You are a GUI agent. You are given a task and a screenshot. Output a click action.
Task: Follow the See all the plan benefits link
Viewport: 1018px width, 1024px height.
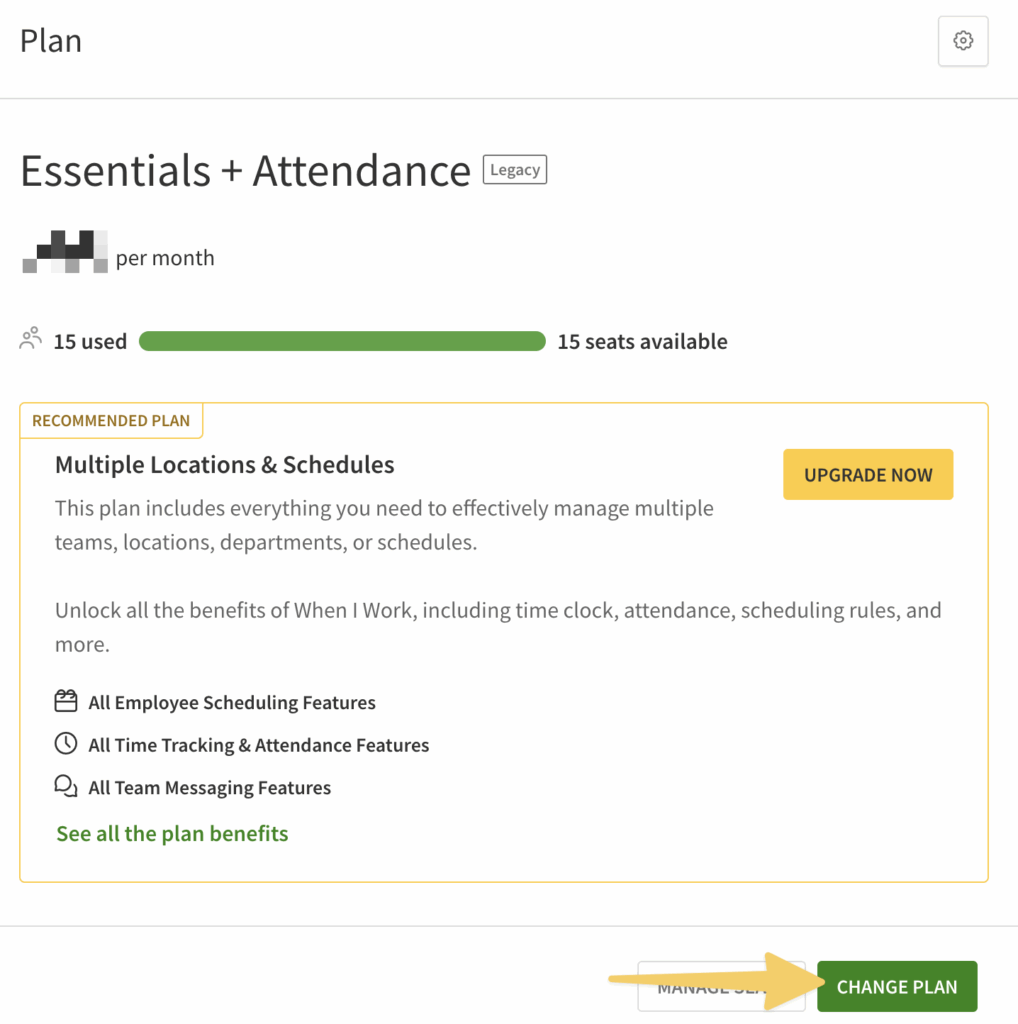(172, 834)
